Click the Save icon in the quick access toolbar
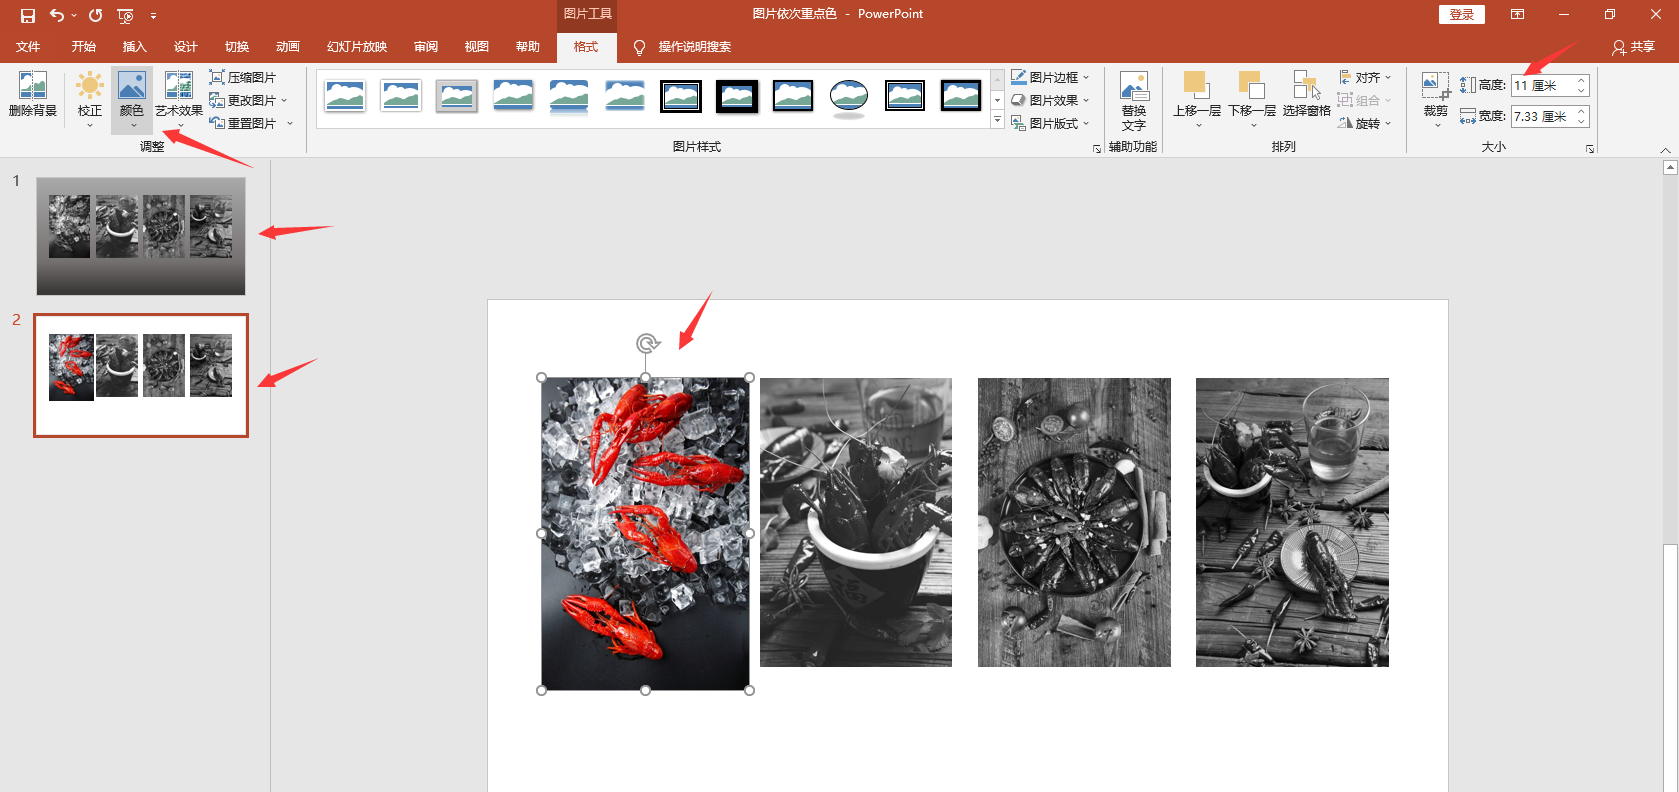 [28, 15]
